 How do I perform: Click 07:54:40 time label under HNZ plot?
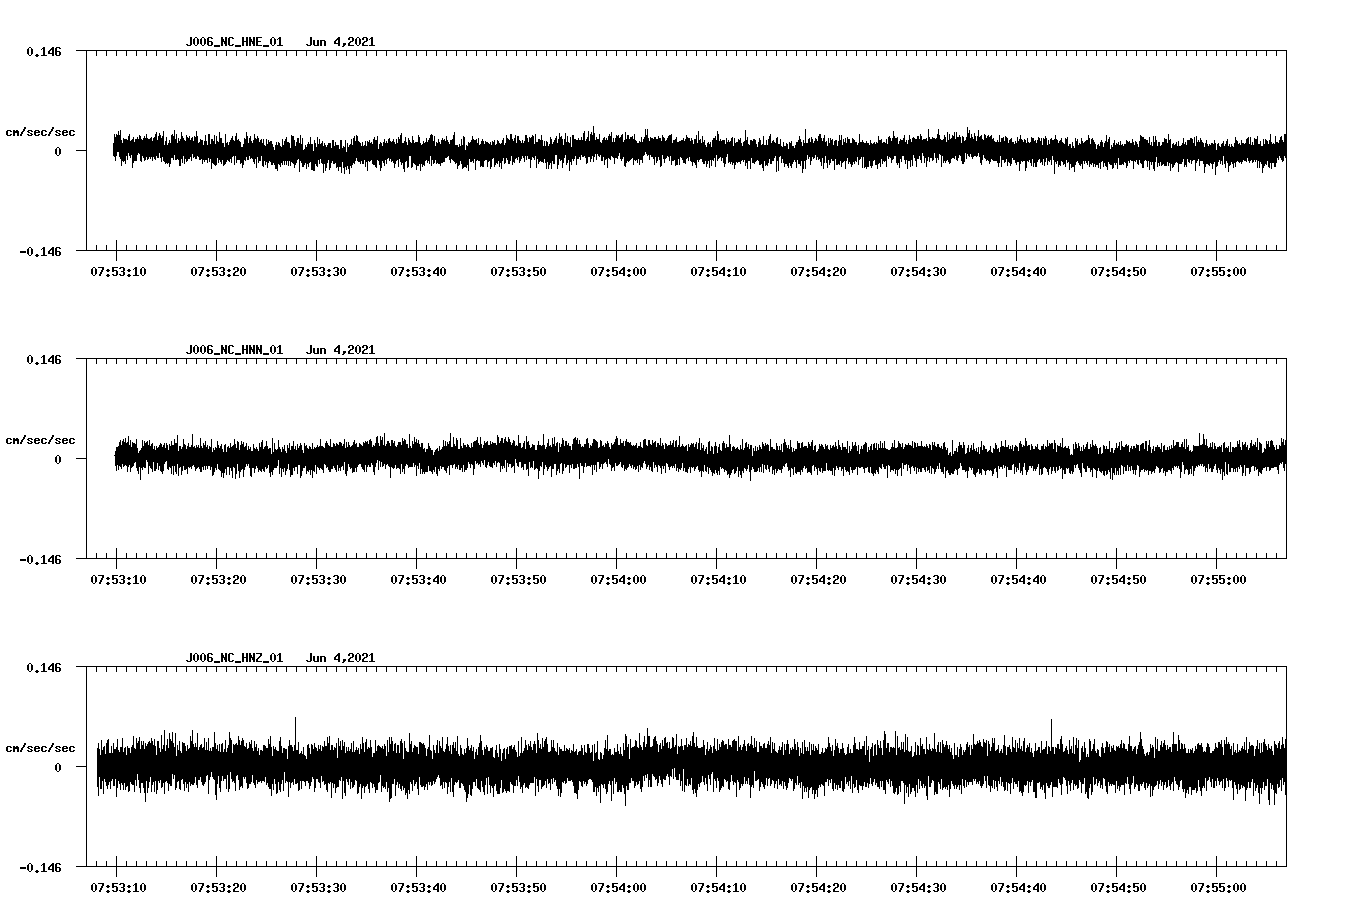(x=1018, y=887)
